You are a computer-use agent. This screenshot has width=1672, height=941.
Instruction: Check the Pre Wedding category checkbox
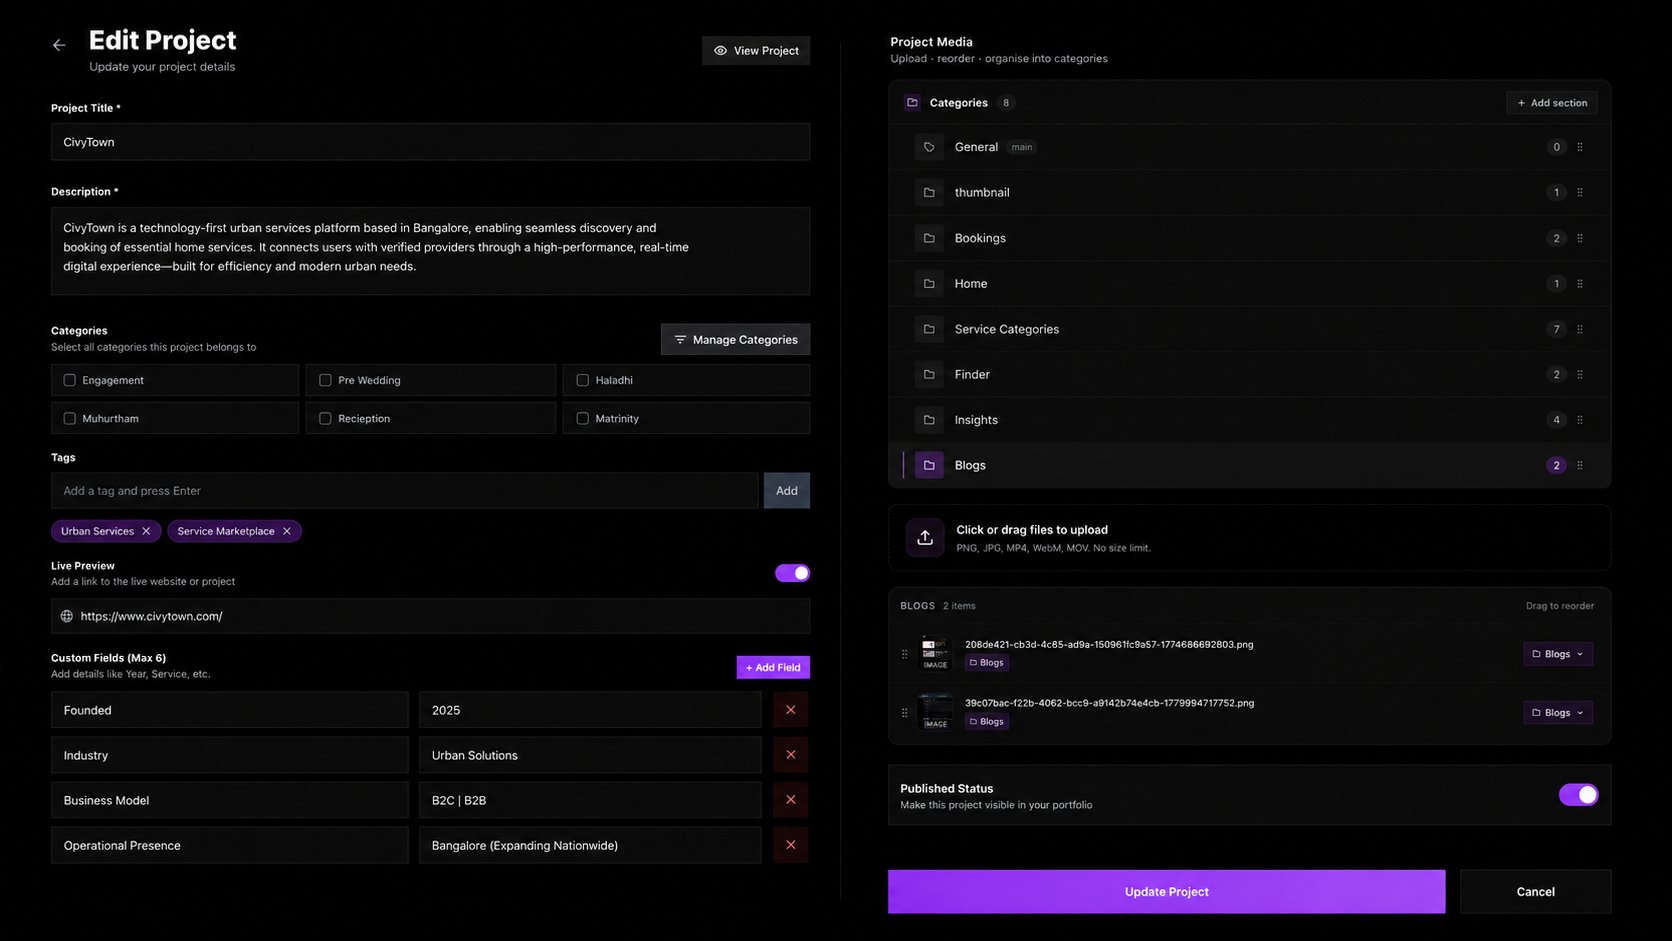tap(325, 380)
